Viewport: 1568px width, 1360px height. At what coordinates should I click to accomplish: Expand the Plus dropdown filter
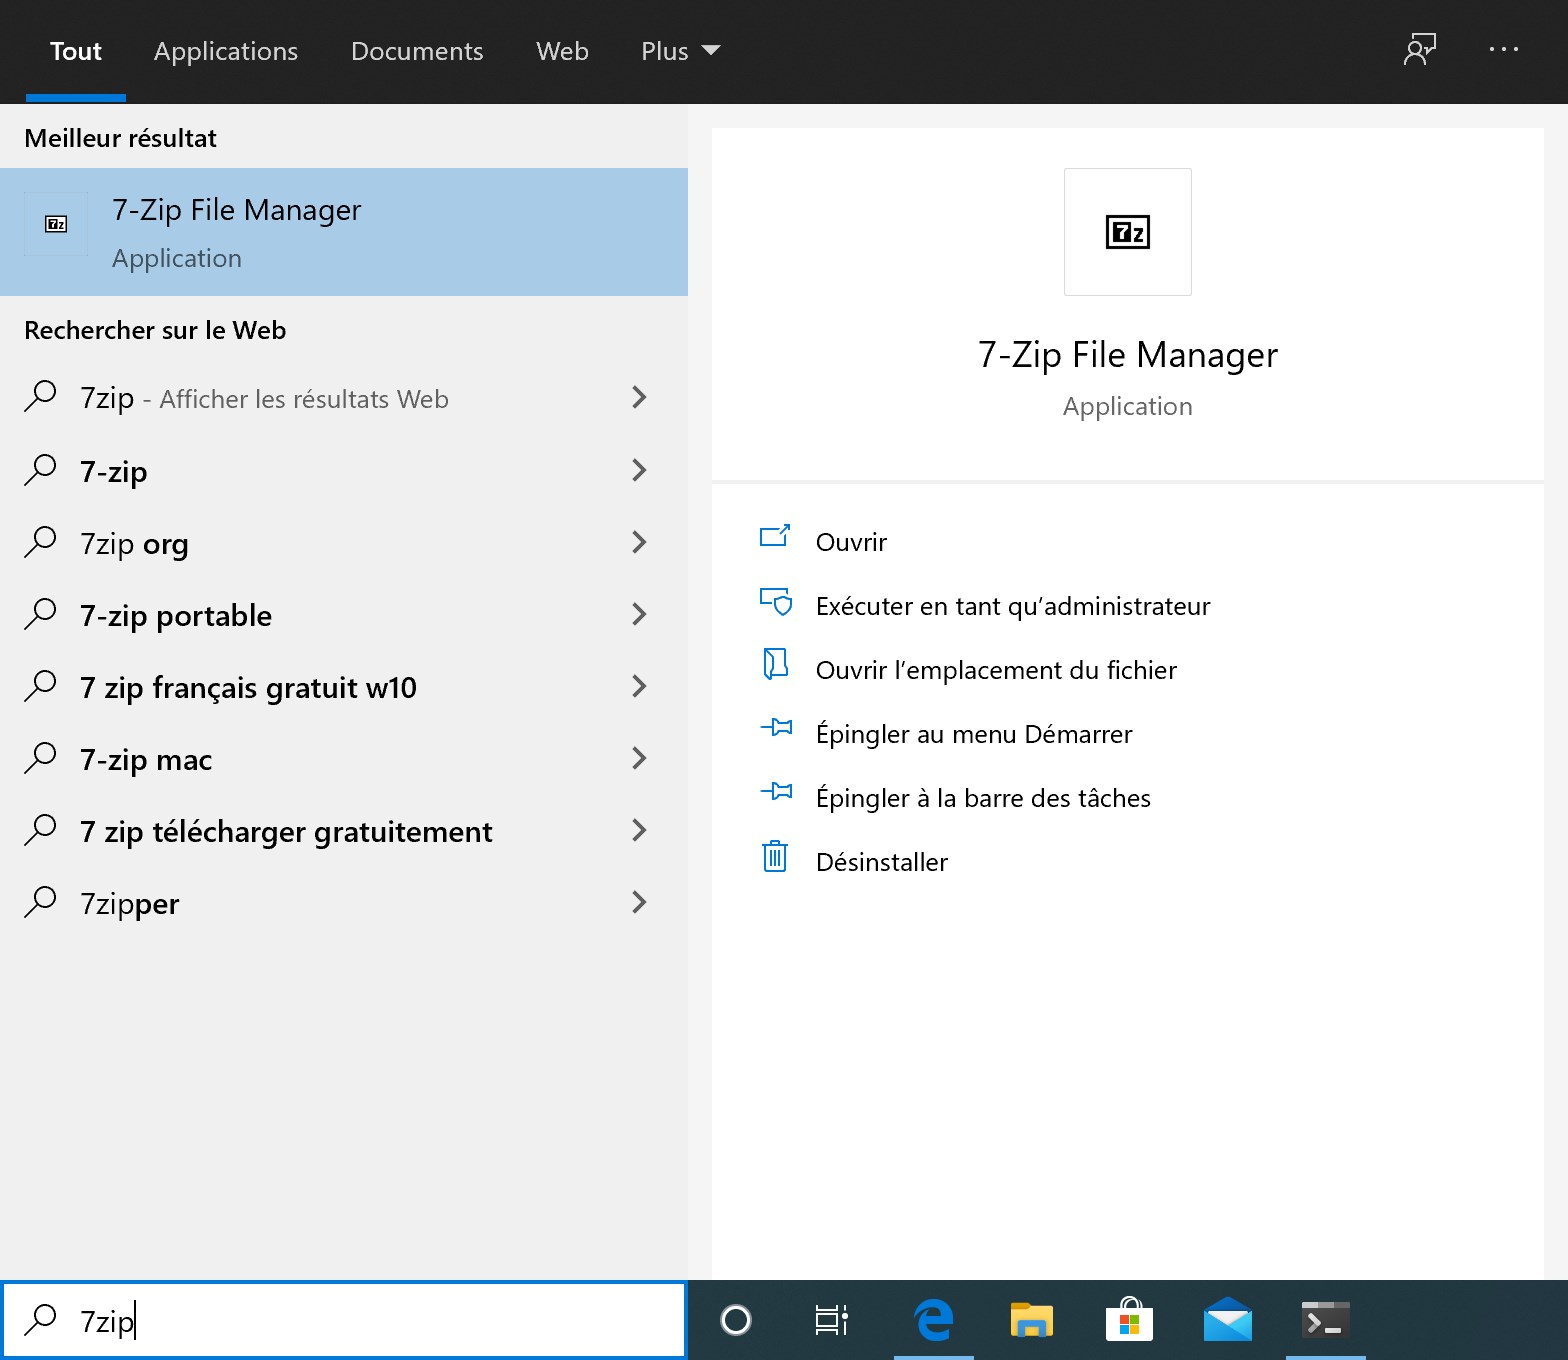680,51
